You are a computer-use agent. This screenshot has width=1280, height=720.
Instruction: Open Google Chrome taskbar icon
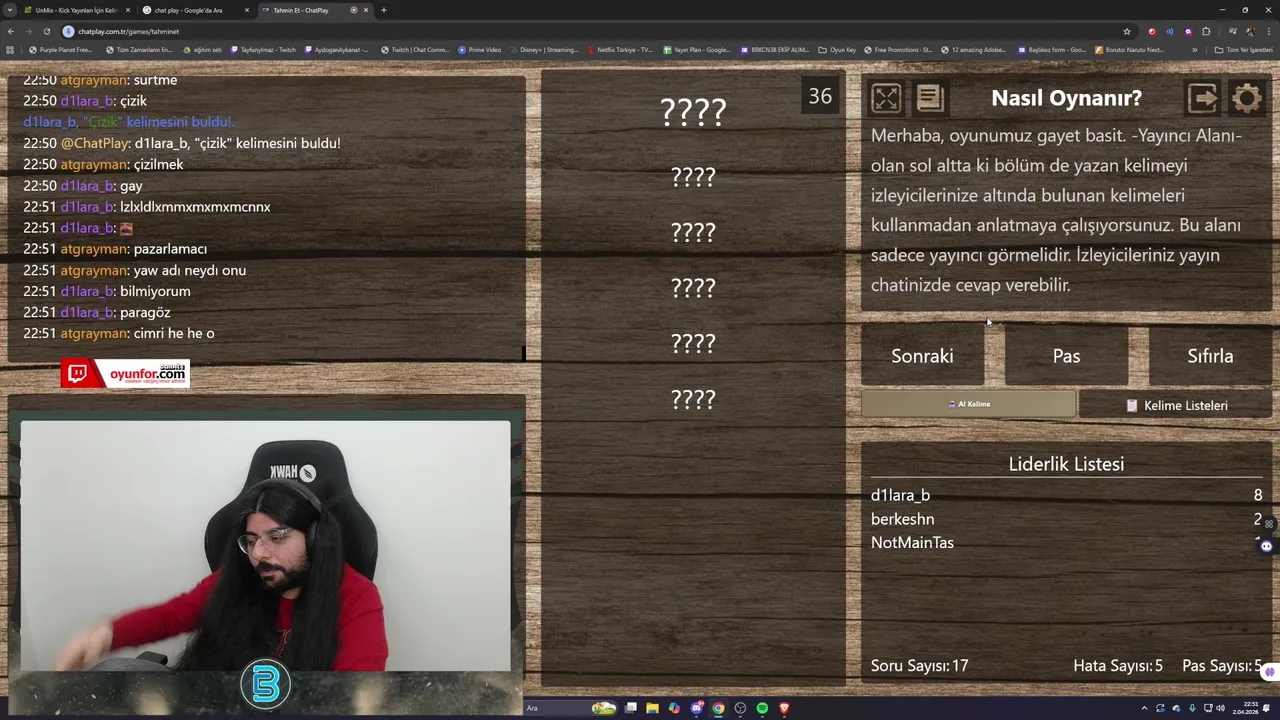point(718,708)
